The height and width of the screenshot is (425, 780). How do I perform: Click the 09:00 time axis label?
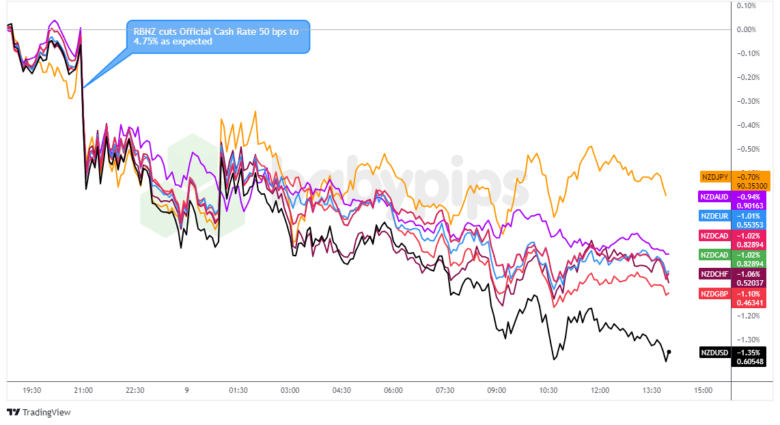[497, 390]
